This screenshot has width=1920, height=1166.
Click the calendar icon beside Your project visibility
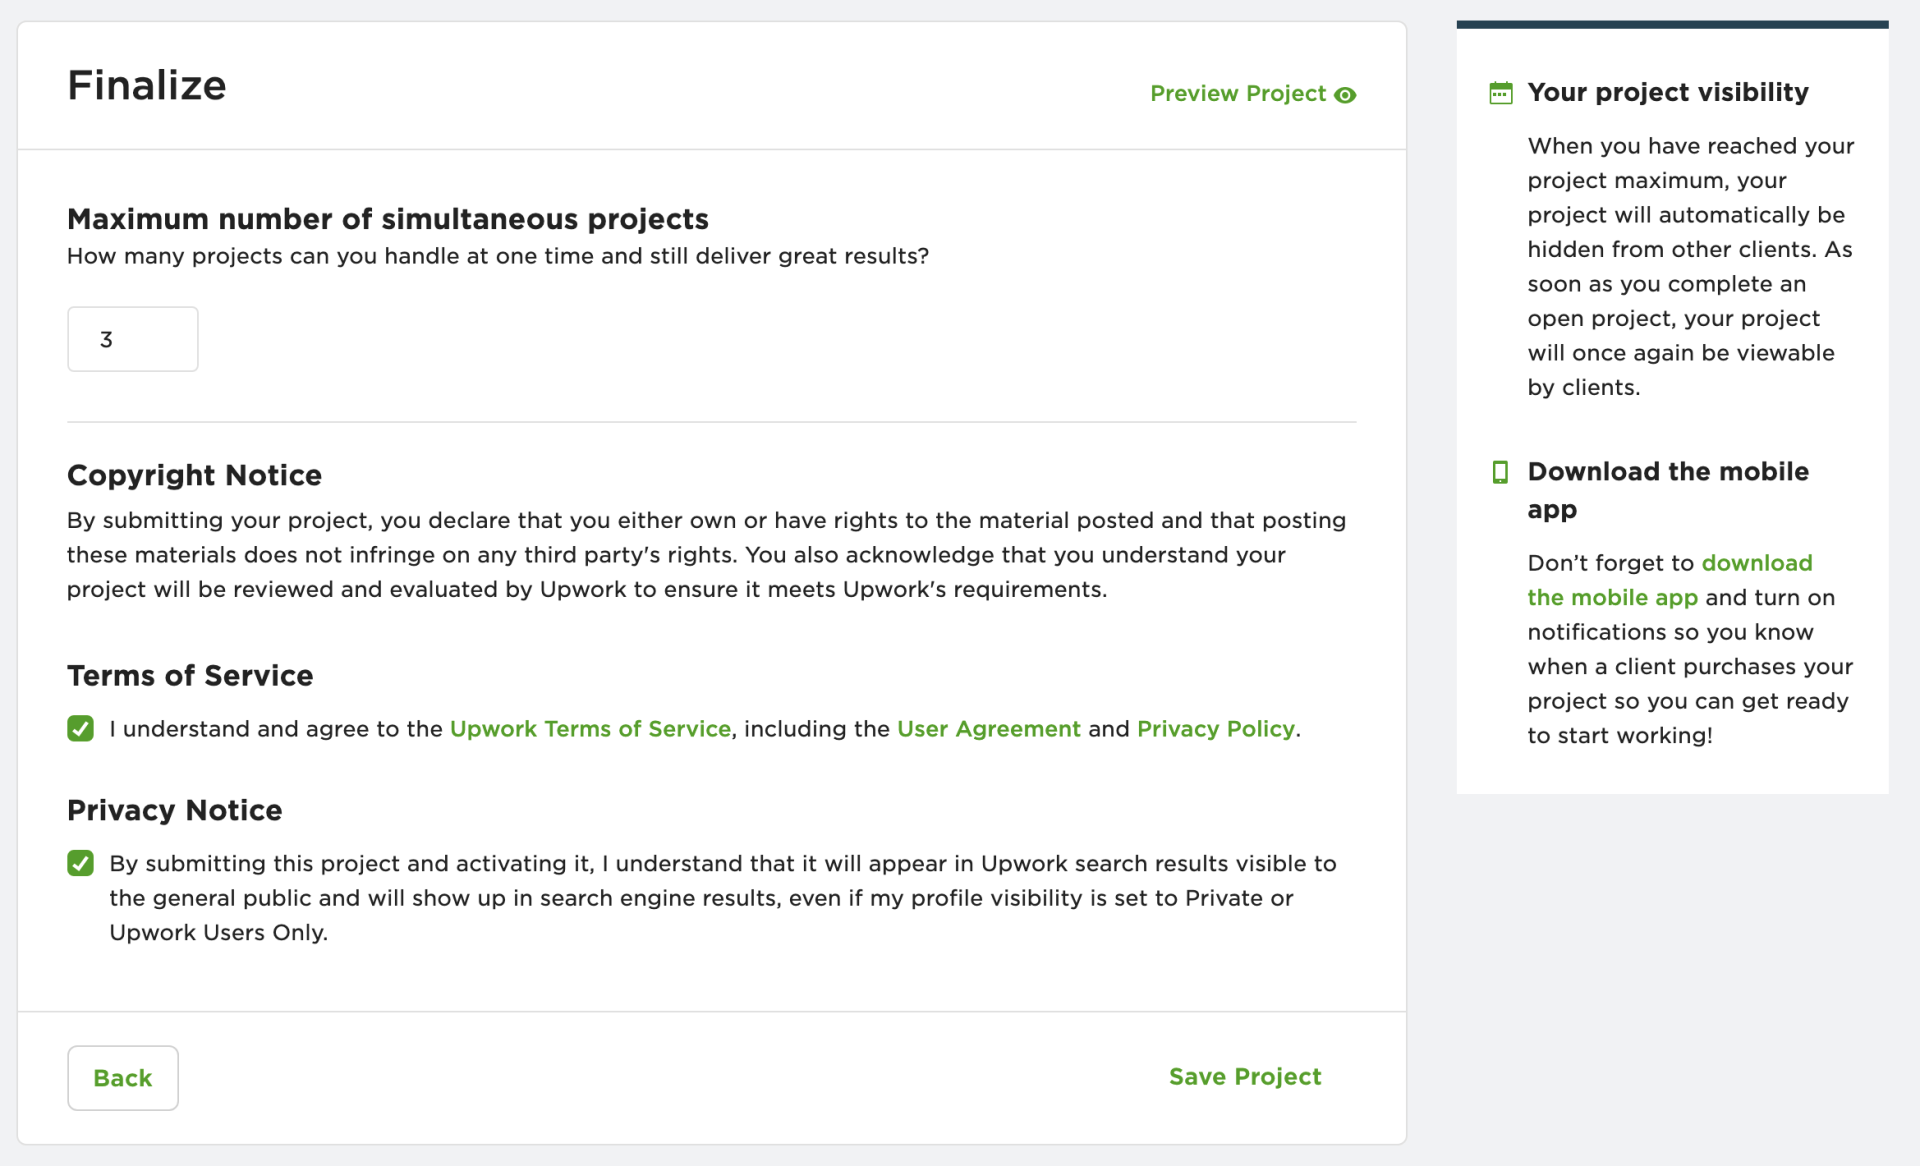1501,92
